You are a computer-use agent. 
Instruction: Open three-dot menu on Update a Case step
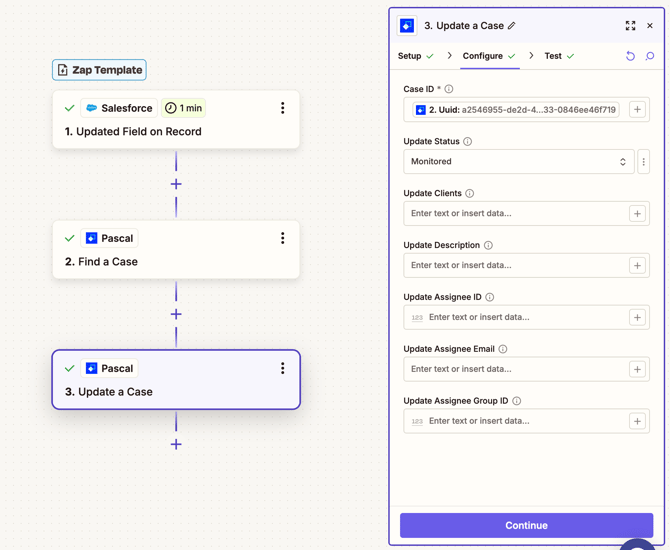[x=282, y=368]
